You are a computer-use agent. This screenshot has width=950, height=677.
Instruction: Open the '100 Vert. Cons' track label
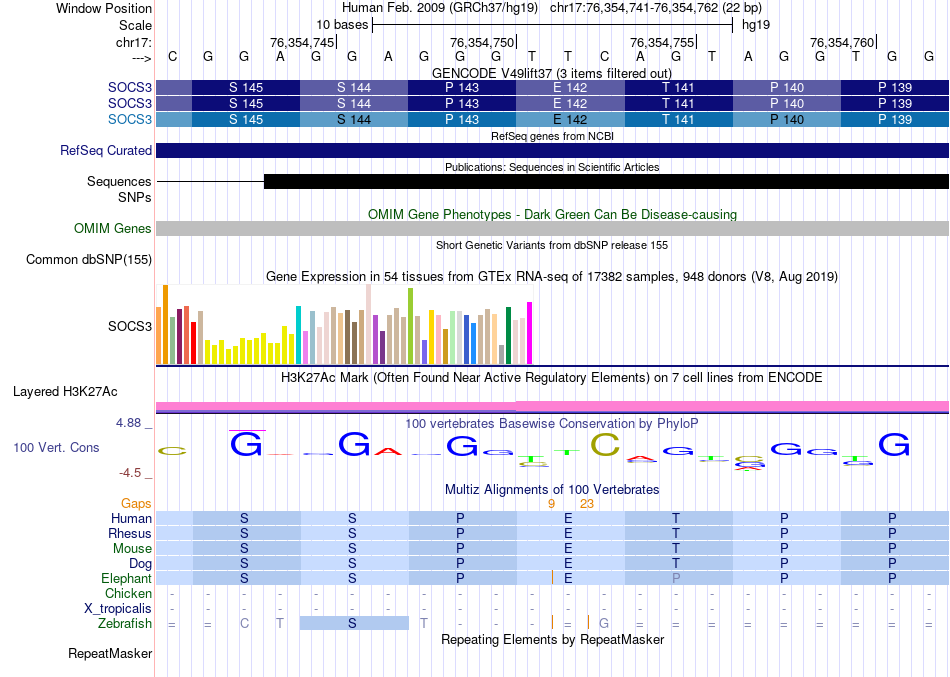click(x=56, y=447)
